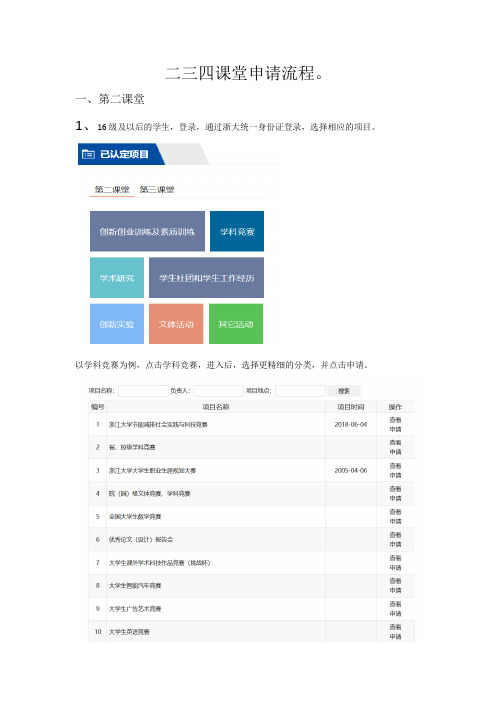Click the heading 一、第二课堂
Viewport: 496px width, 702px height.
(x=110, y=99)
